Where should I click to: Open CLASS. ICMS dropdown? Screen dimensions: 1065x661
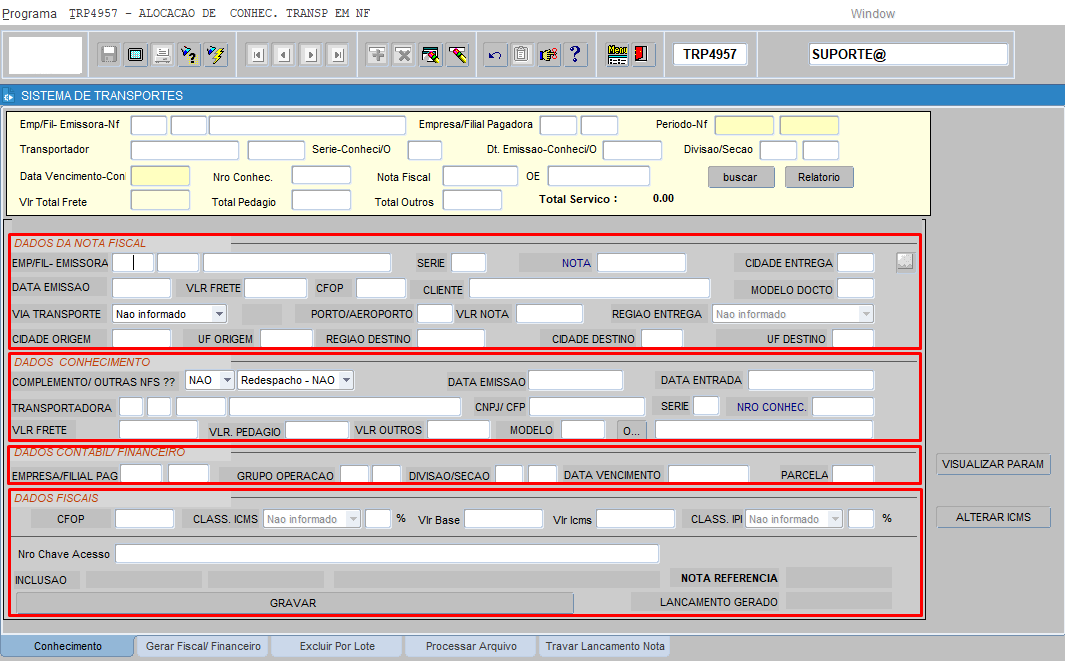click(x=353, y=519)
